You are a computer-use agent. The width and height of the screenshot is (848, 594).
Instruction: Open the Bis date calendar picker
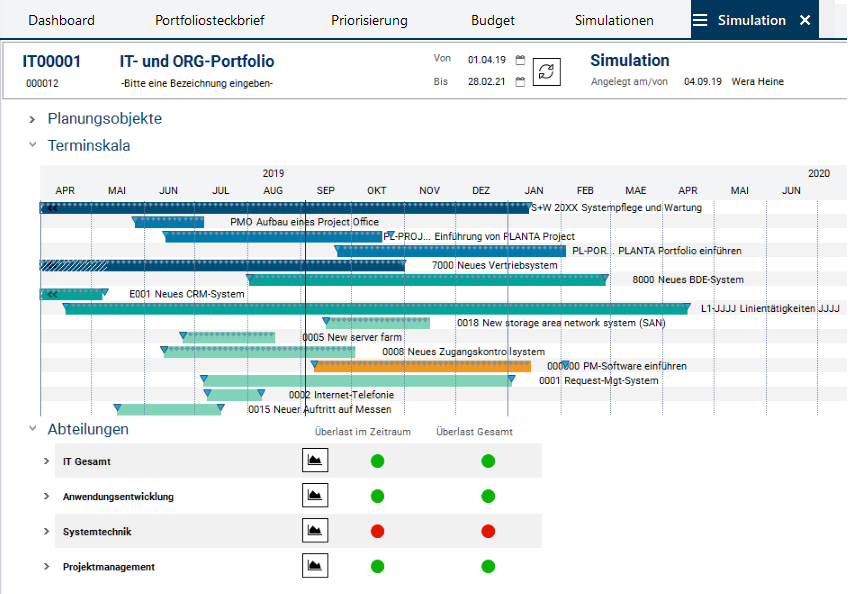click(520, 83)
